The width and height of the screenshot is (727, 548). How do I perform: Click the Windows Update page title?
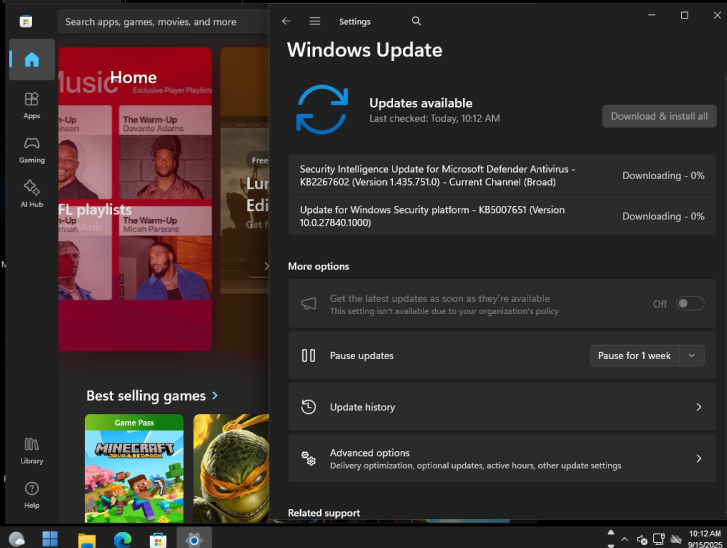364,50
